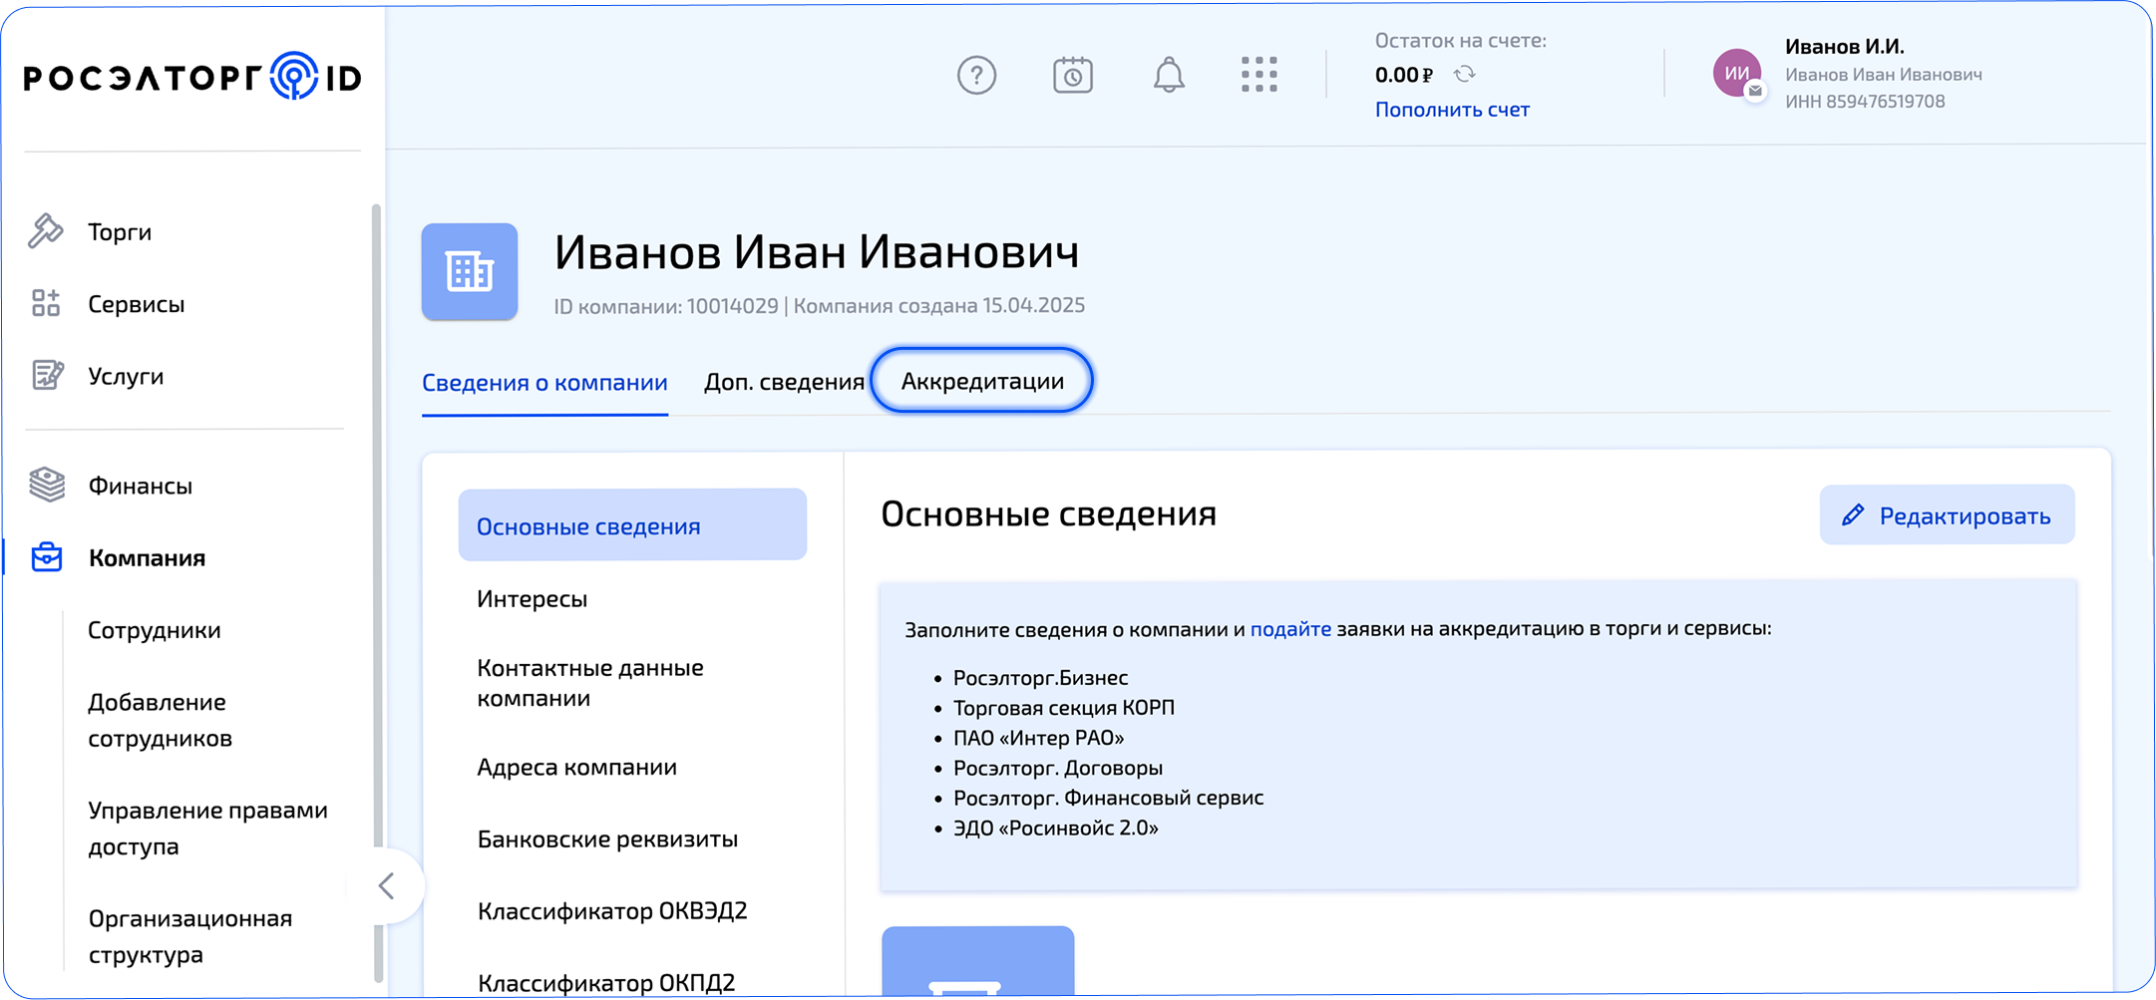Click the Иванов Иван Иванович page heading
The image size is (2156, 1000).
[817, 251]
